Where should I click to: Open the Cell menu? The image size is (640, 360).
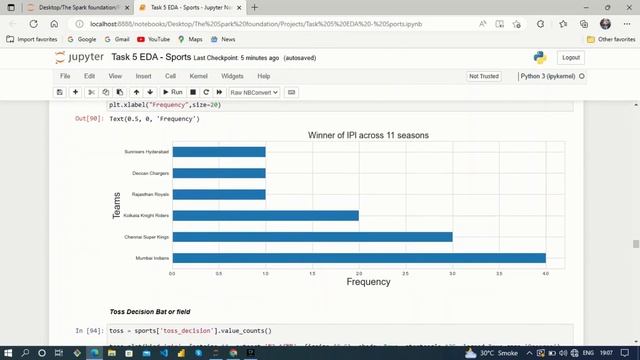170,76
